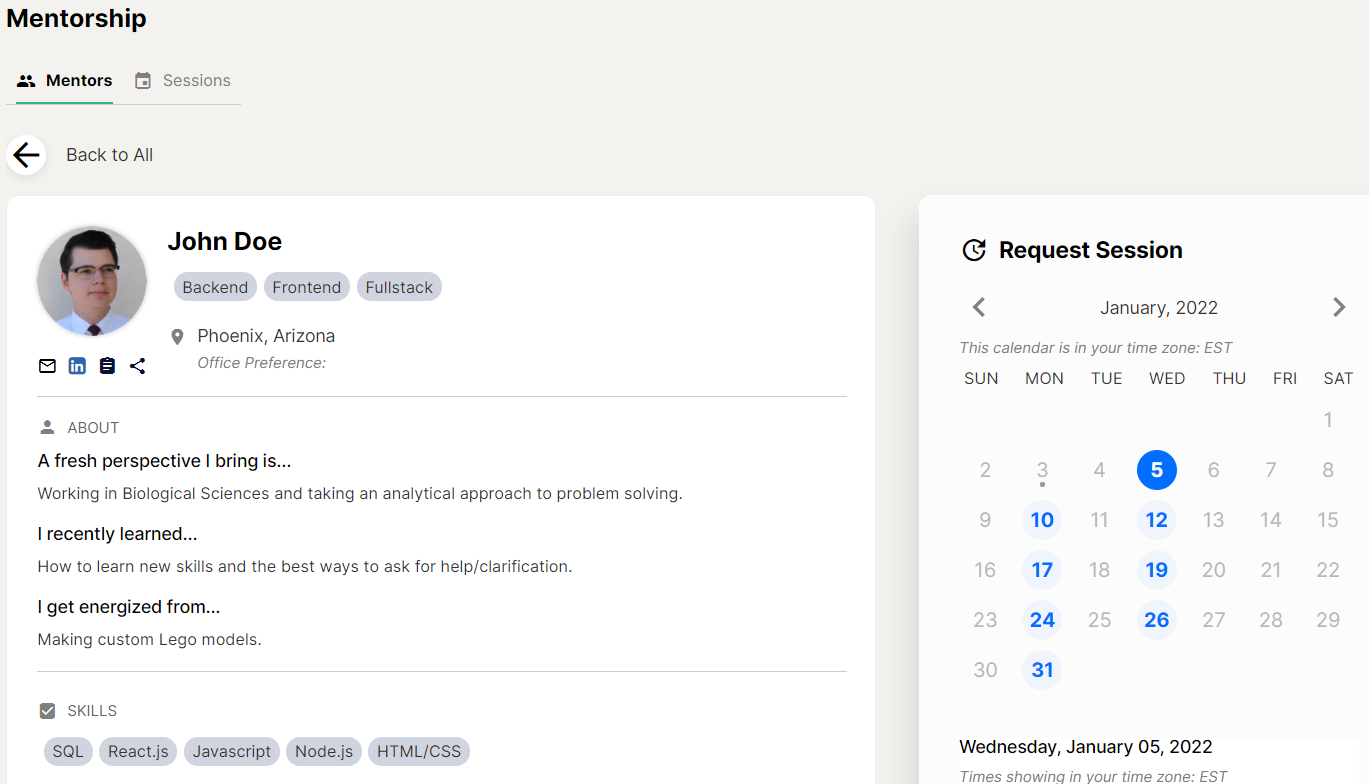
Task: Click the Back to All link
Action: pos(109,155)
